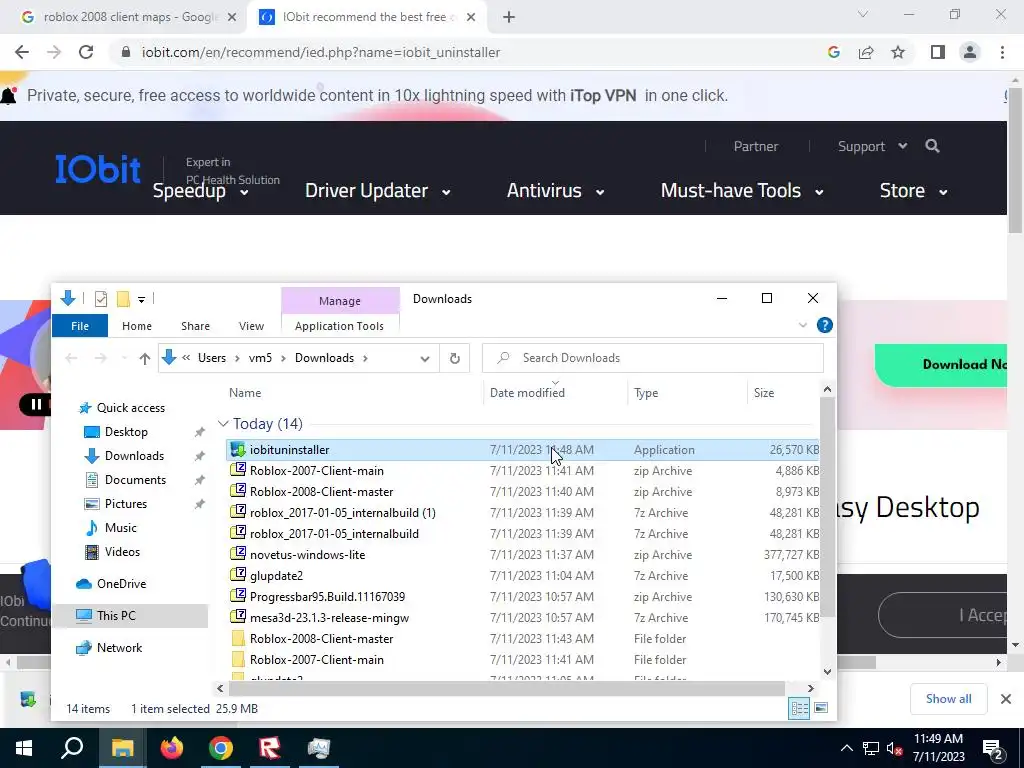Switch to details view layout icon
The height and width of the screenshot is (768, 1024).
coord(799,709)
